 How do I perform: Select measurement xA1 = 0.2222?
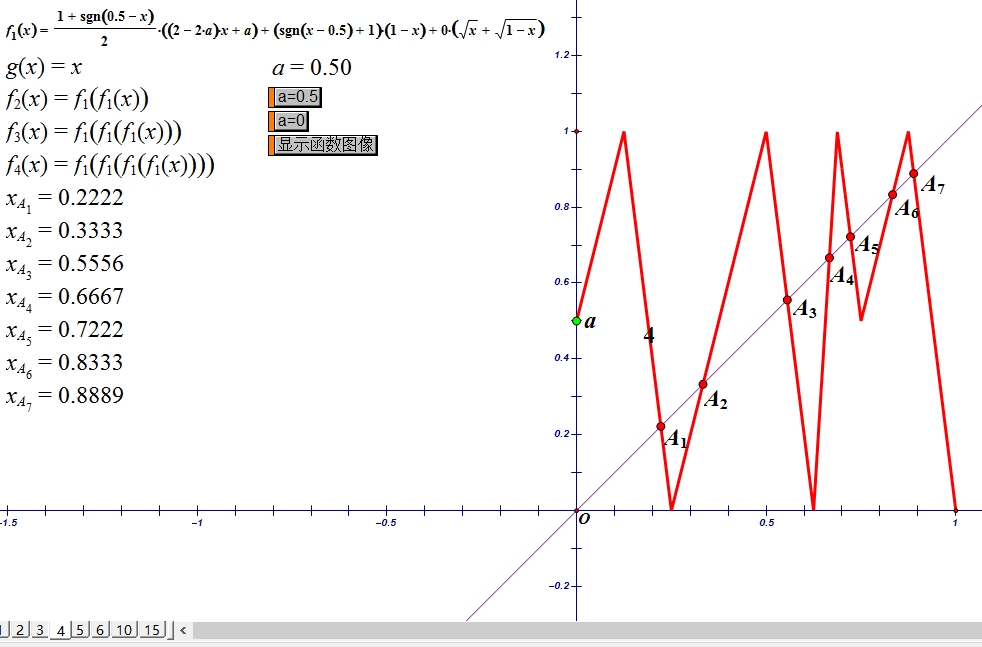tap(65, 200)
